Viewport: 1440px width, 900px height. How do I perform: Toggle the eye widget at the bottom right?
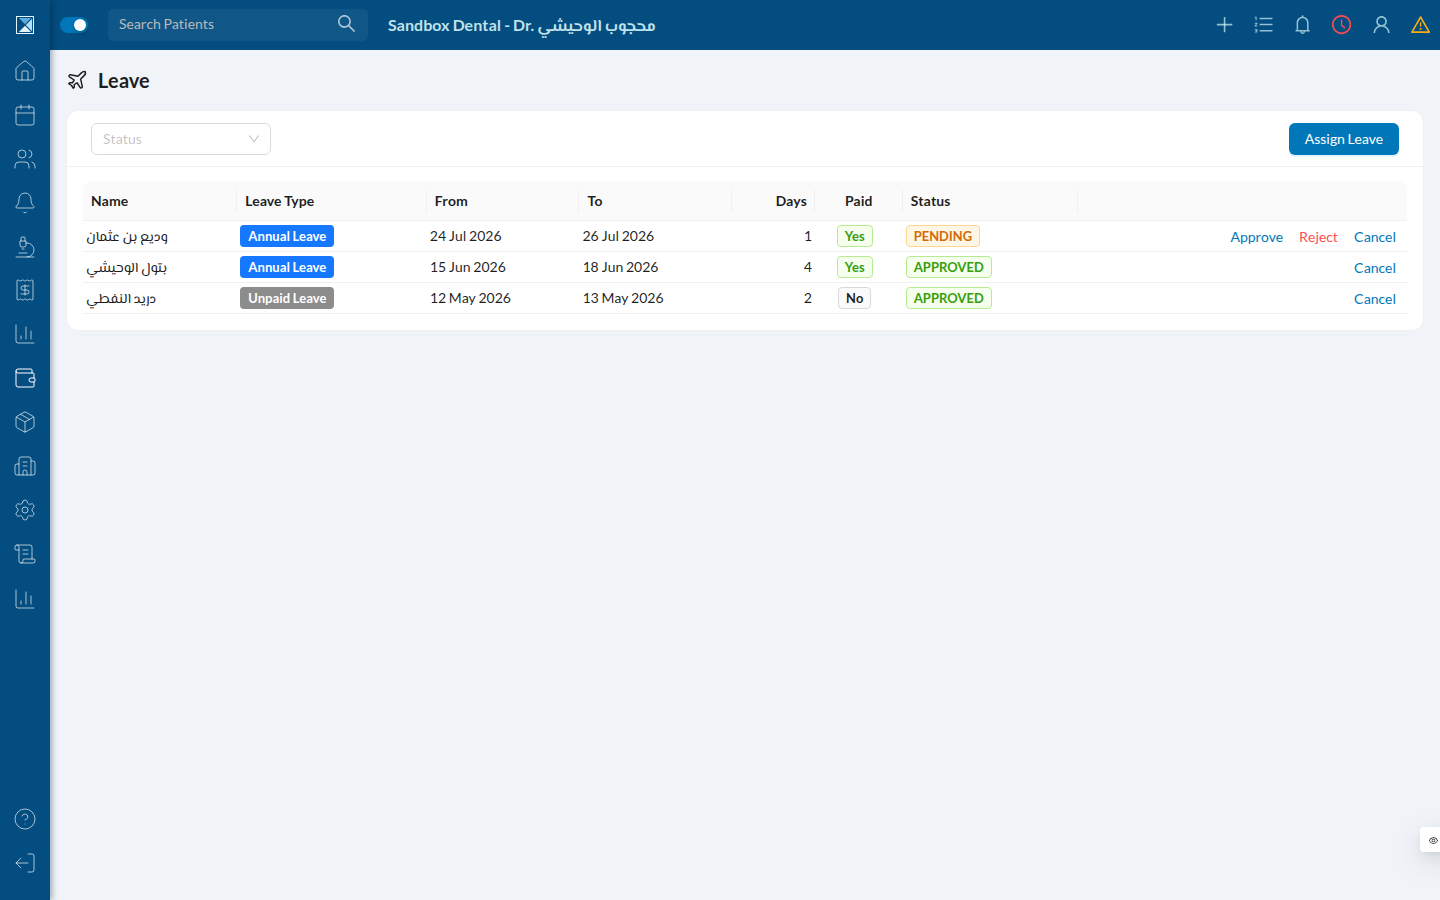pyautogui.click(x=1432, y=840)
